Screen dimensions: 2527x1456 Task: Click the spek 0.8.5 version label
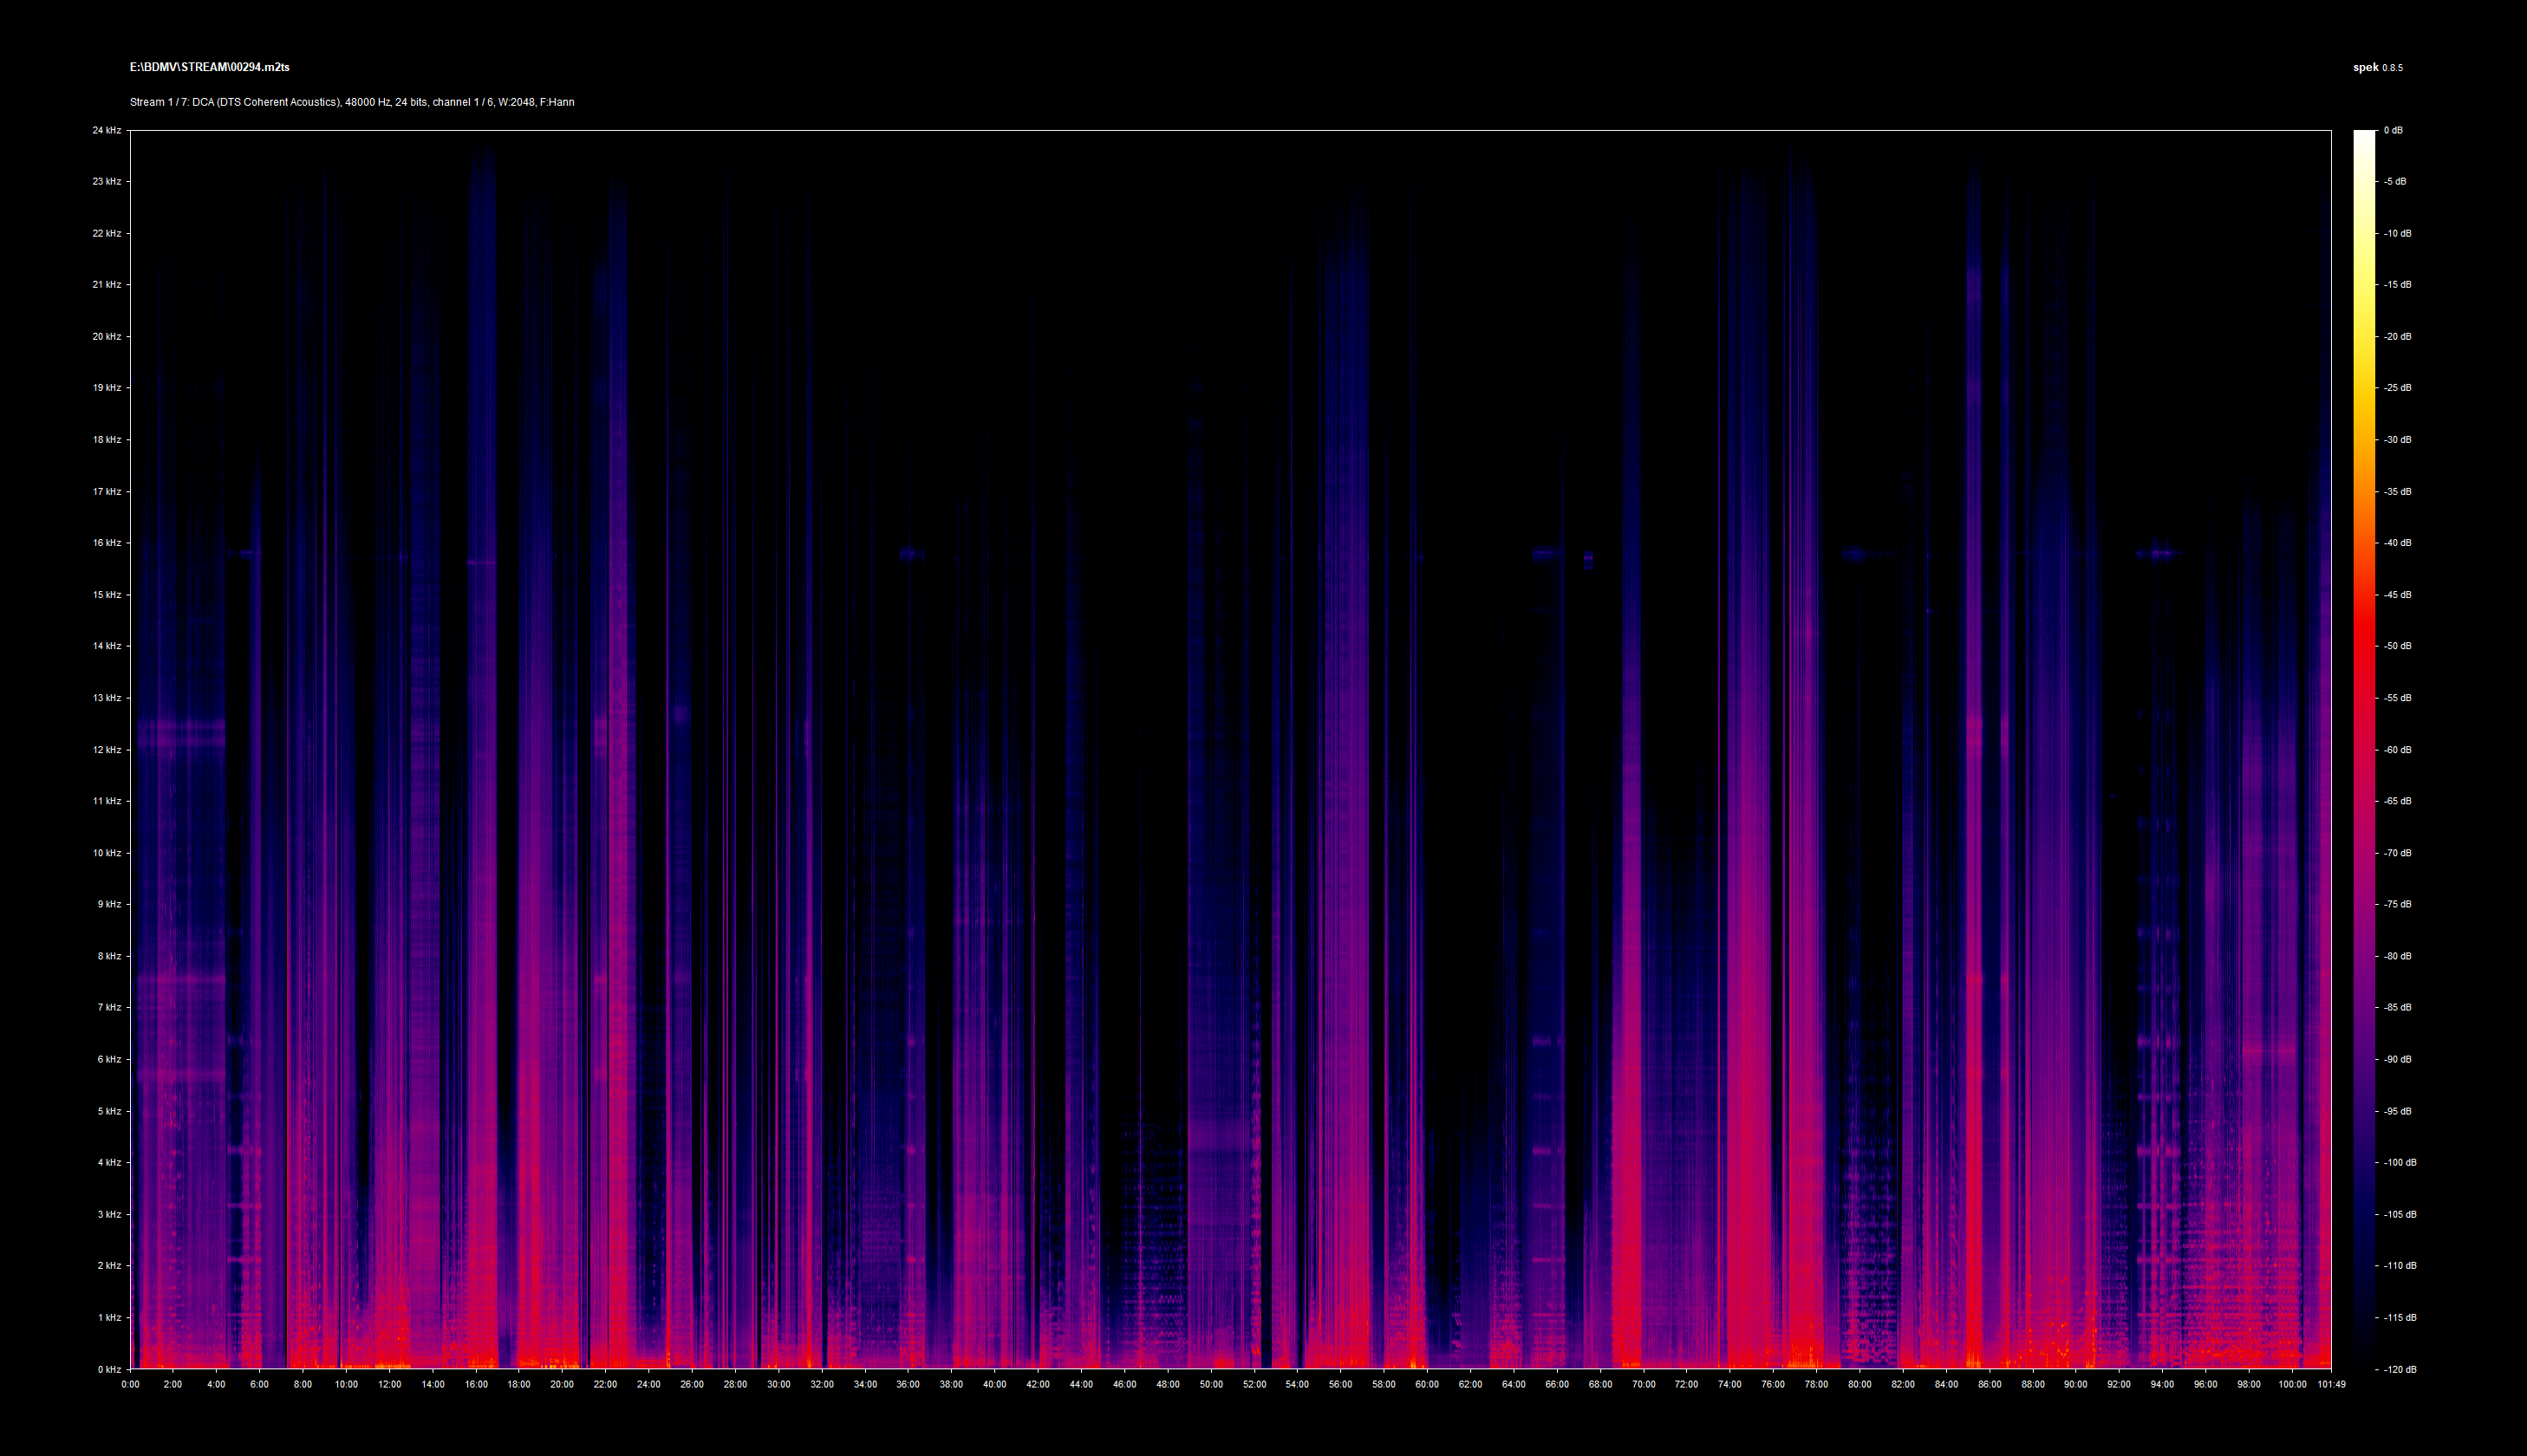tap(2377, 68)
